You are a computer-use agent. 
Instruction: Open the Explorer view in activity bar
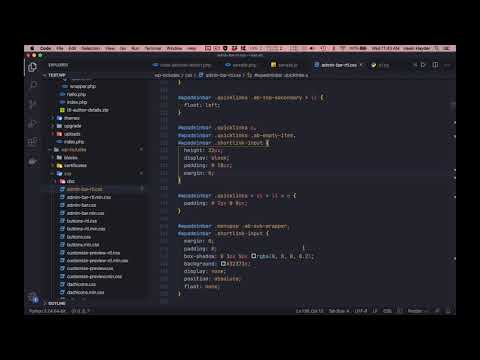coord(32,67)
